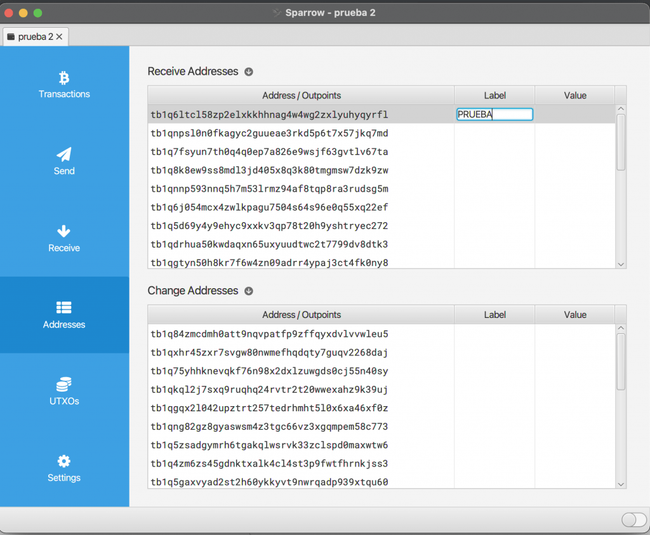The image size is (650, 535).
Task: Open the Receive down-arrow icon
Action: (64, 231)
